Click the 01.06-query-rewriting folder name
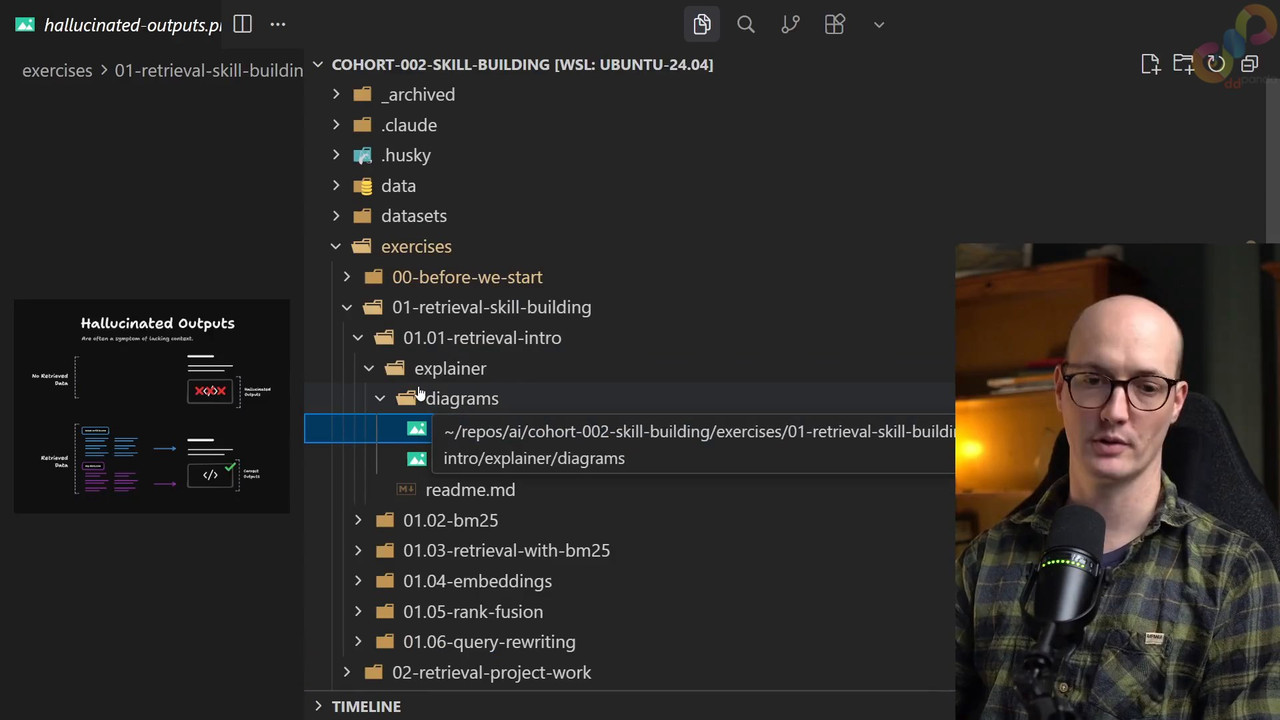 tap(489, 642)
